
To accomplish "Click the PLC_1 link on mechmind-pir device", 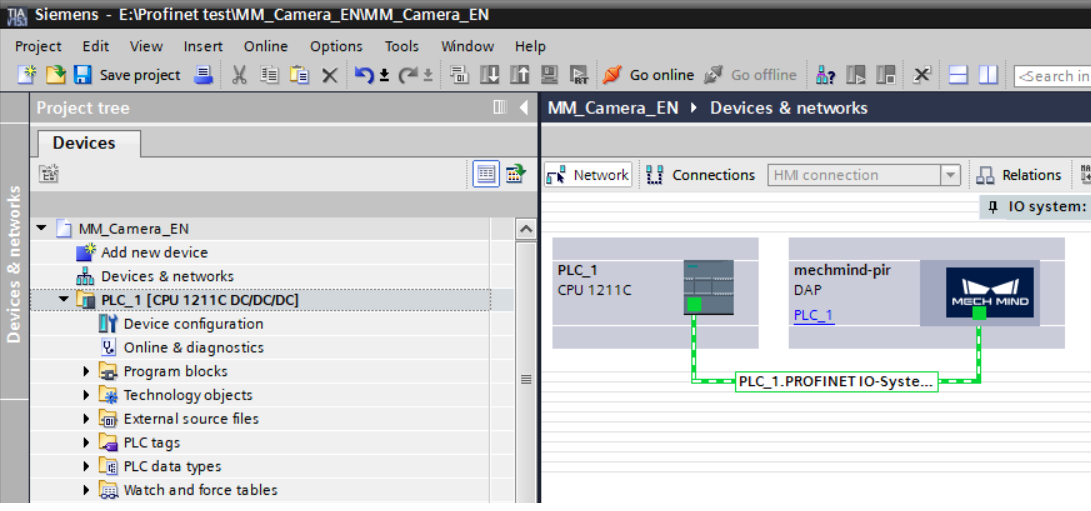I will 813,315.
